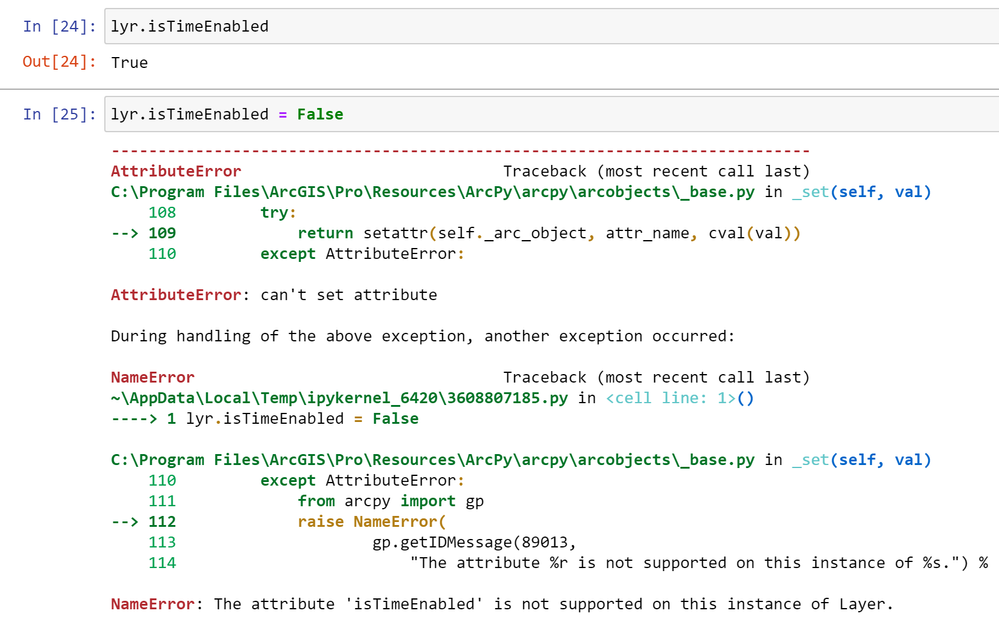Click the bold False keyword in cell 25
This screenshot has width=999, height=633.
[320, 114]
